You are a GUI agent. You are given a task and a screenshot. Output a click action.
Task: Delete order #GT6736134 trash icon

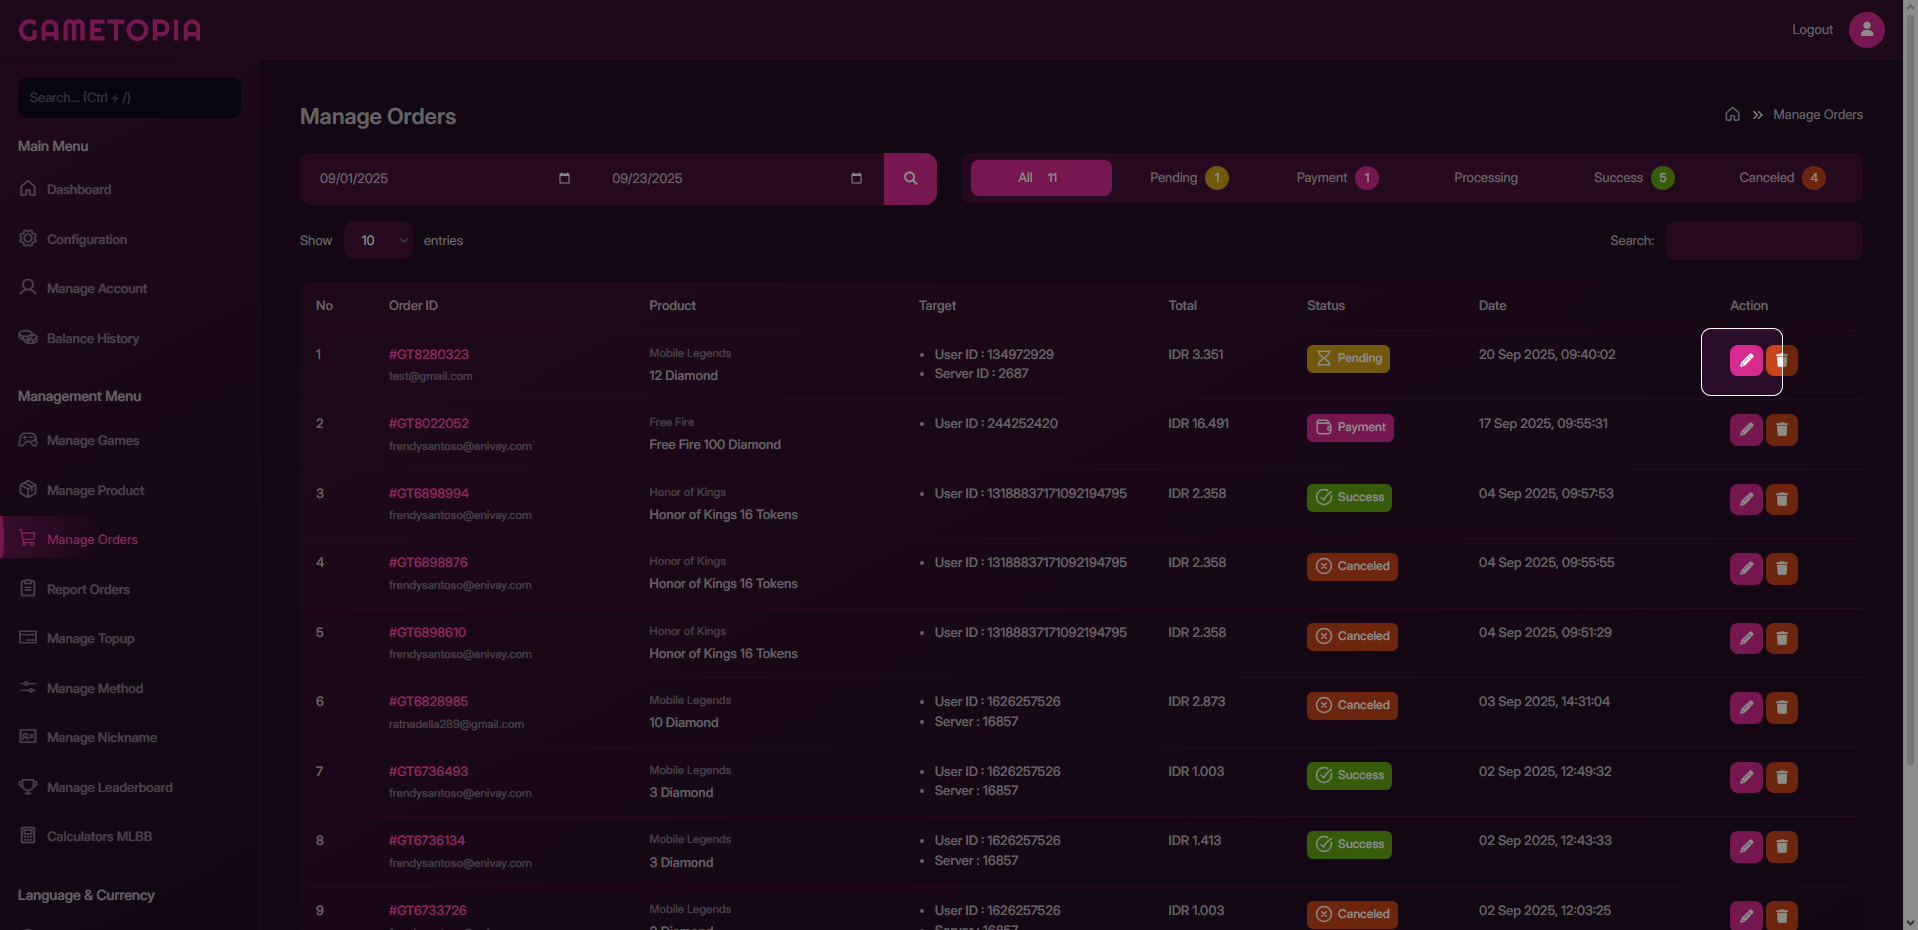click(x=1782, y=847)
